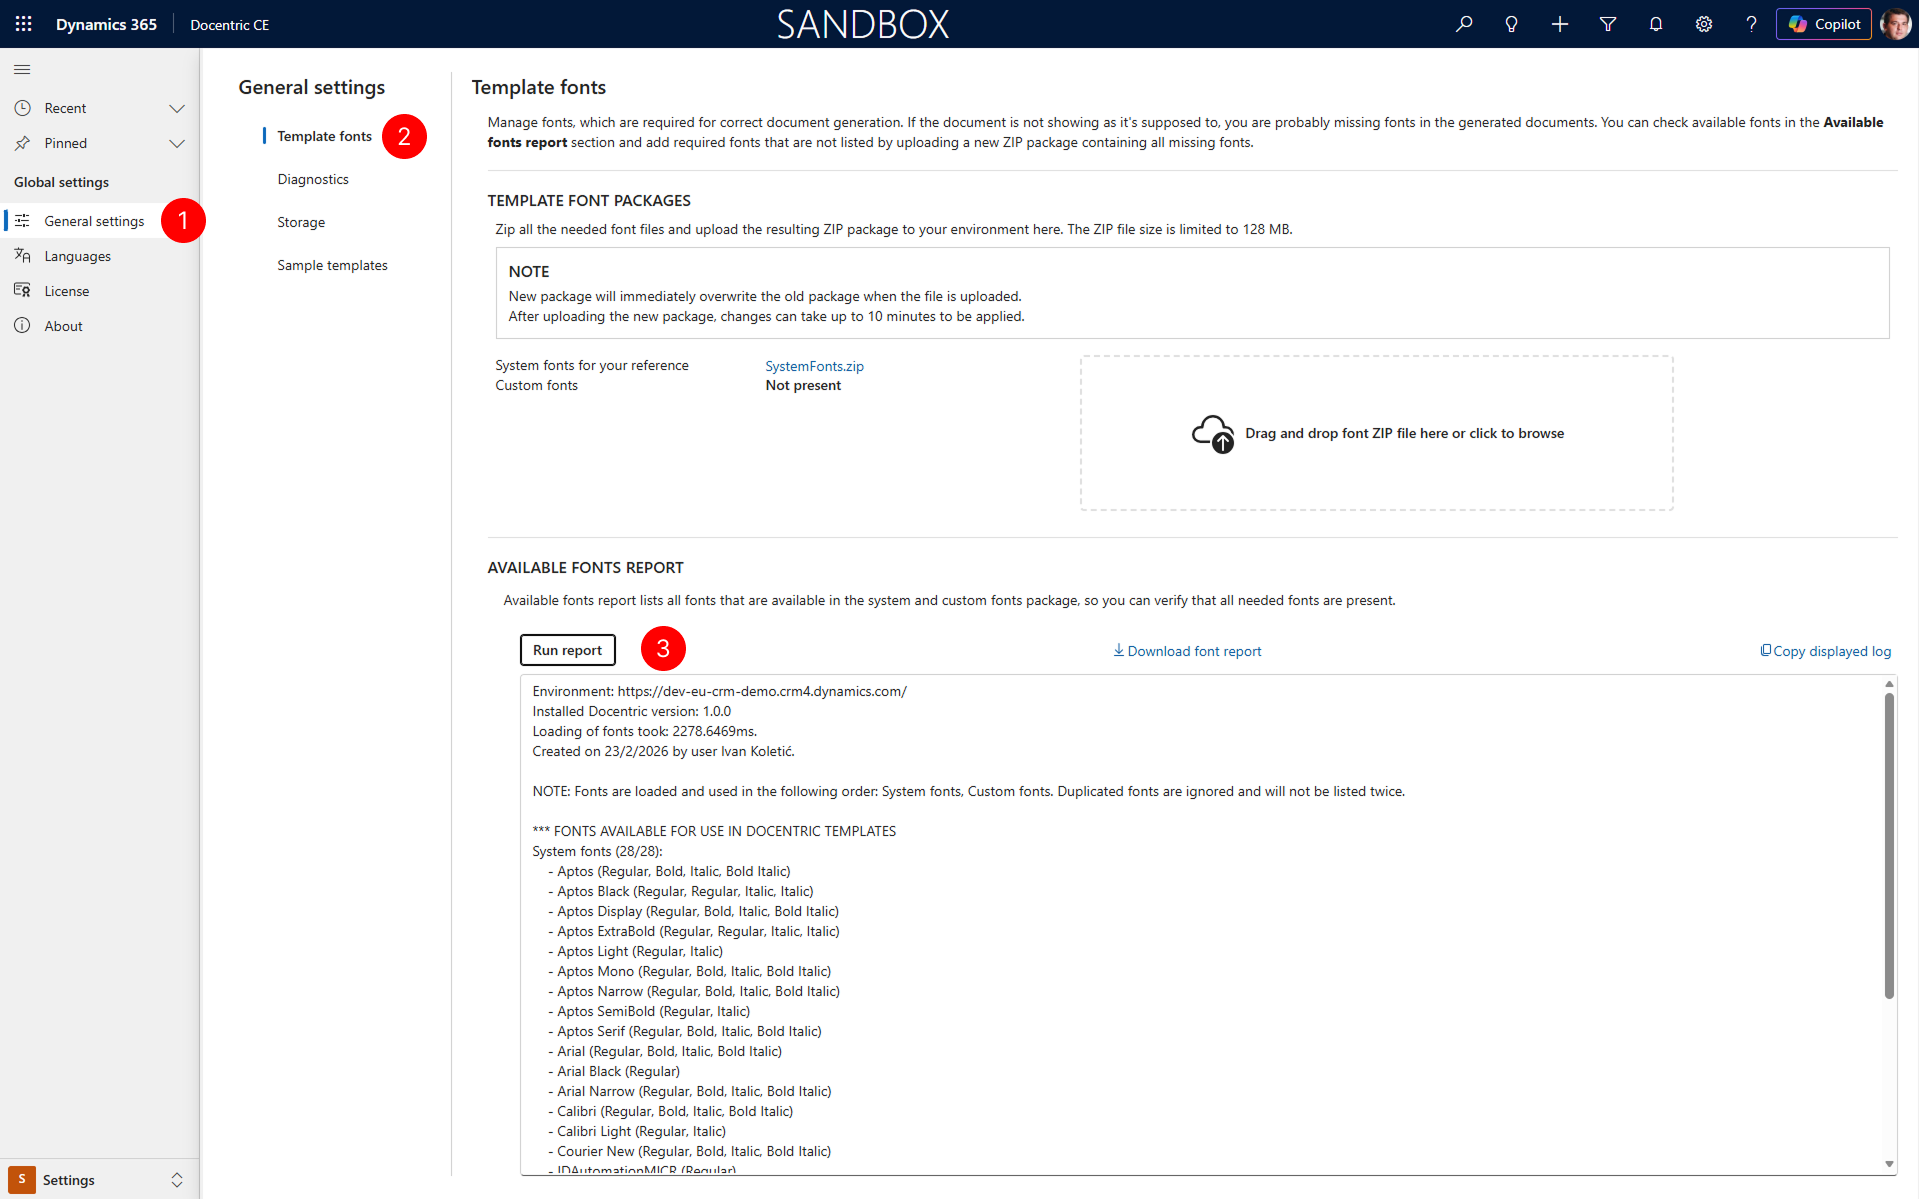Image resolution: width=1919 pixels, height=1199 pixels.
Task: Switch to the Storage tab
Action: point(301,222)
